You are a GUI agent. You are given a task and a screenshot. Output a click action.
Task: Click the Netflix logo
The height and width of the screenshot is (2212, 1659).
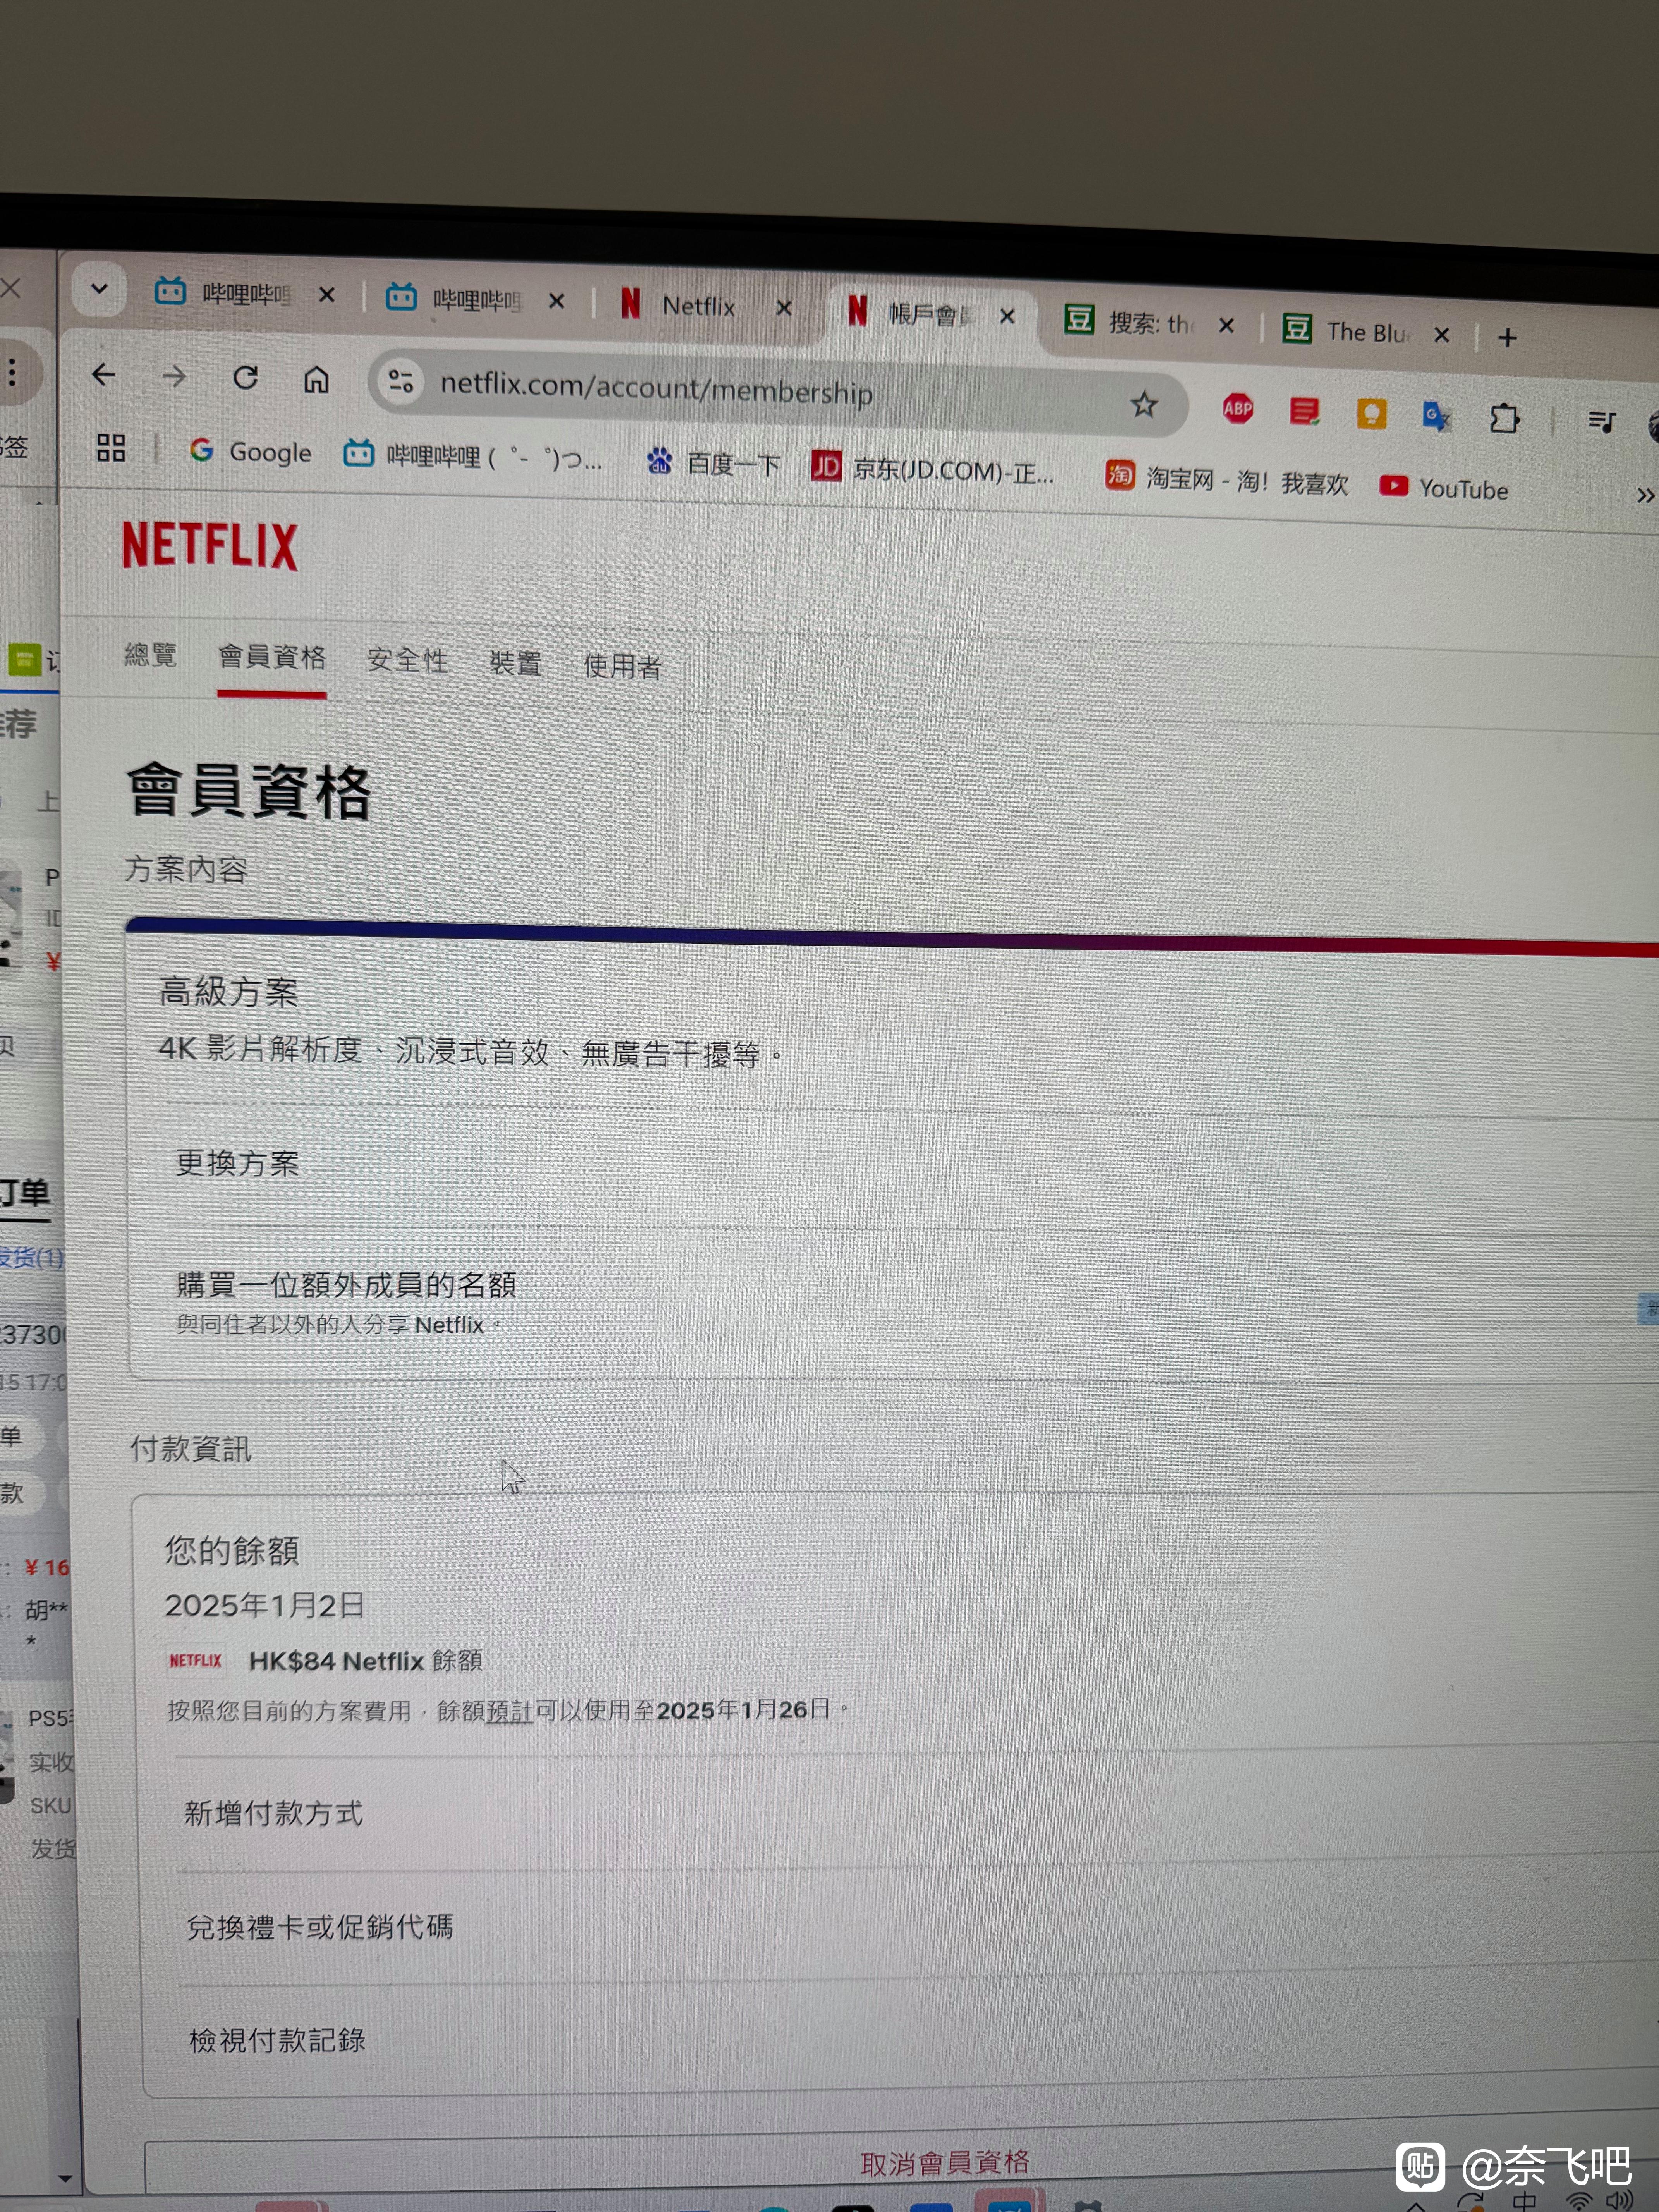pos(210,546)
